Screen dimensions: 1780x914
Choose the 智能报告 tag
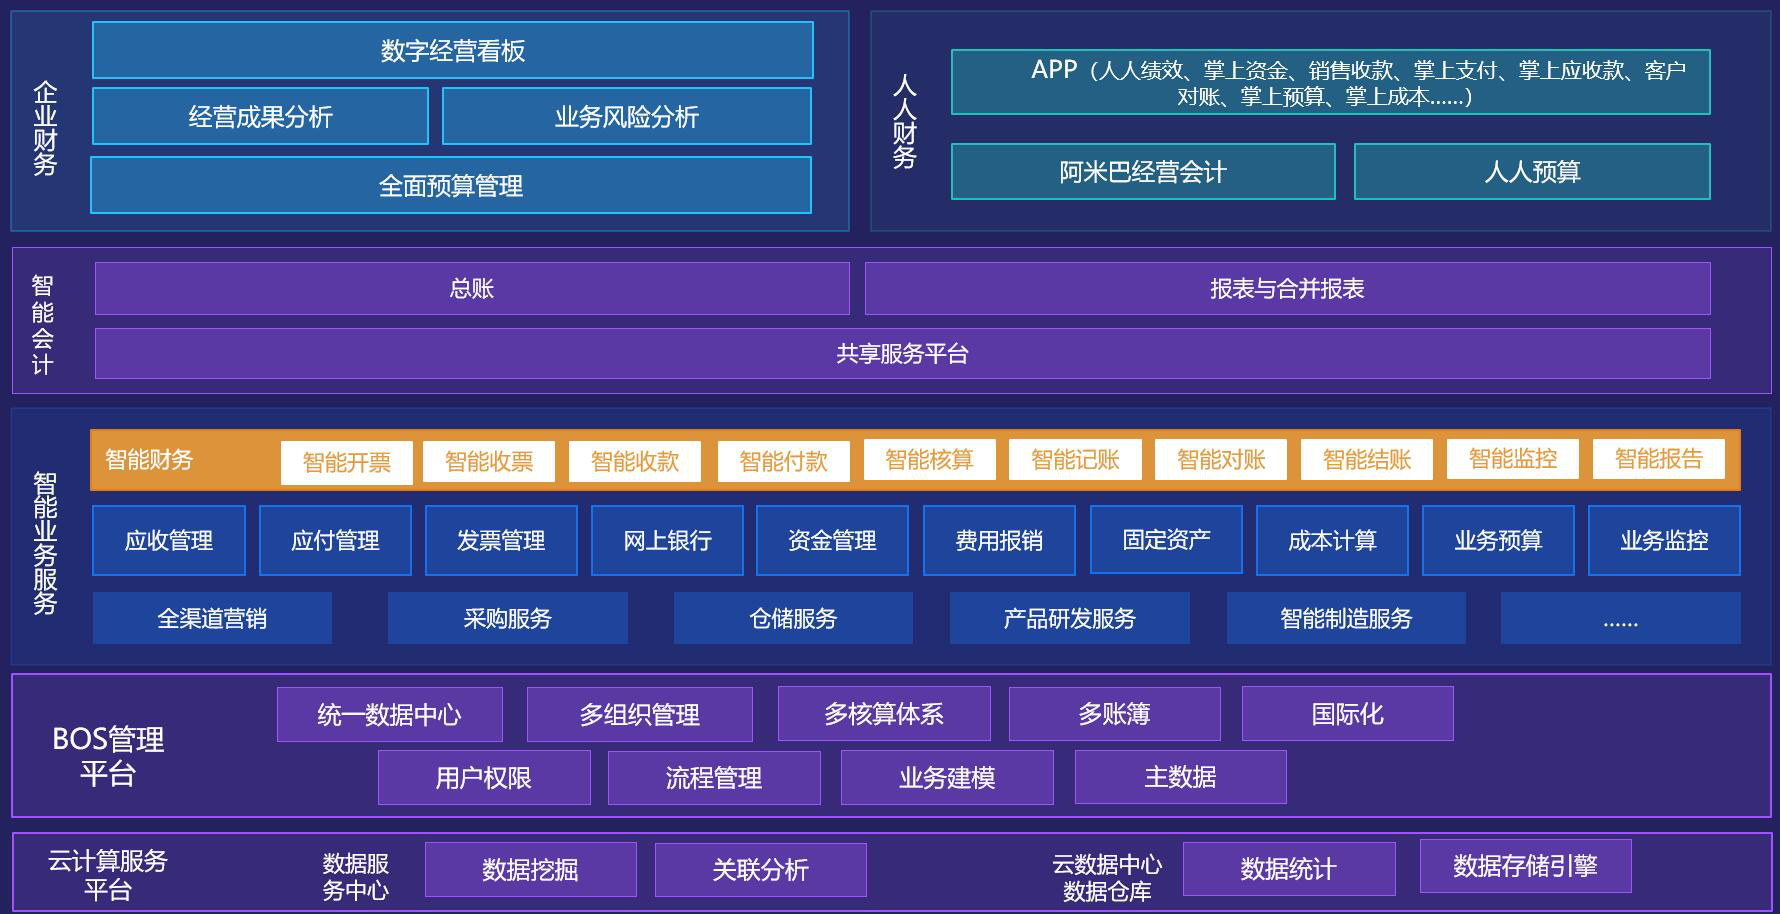point(1658,459)
